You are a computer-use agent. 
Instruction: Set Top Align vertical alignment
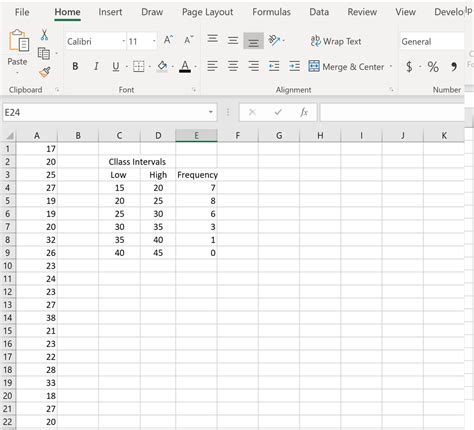click(x=213, y=39)
